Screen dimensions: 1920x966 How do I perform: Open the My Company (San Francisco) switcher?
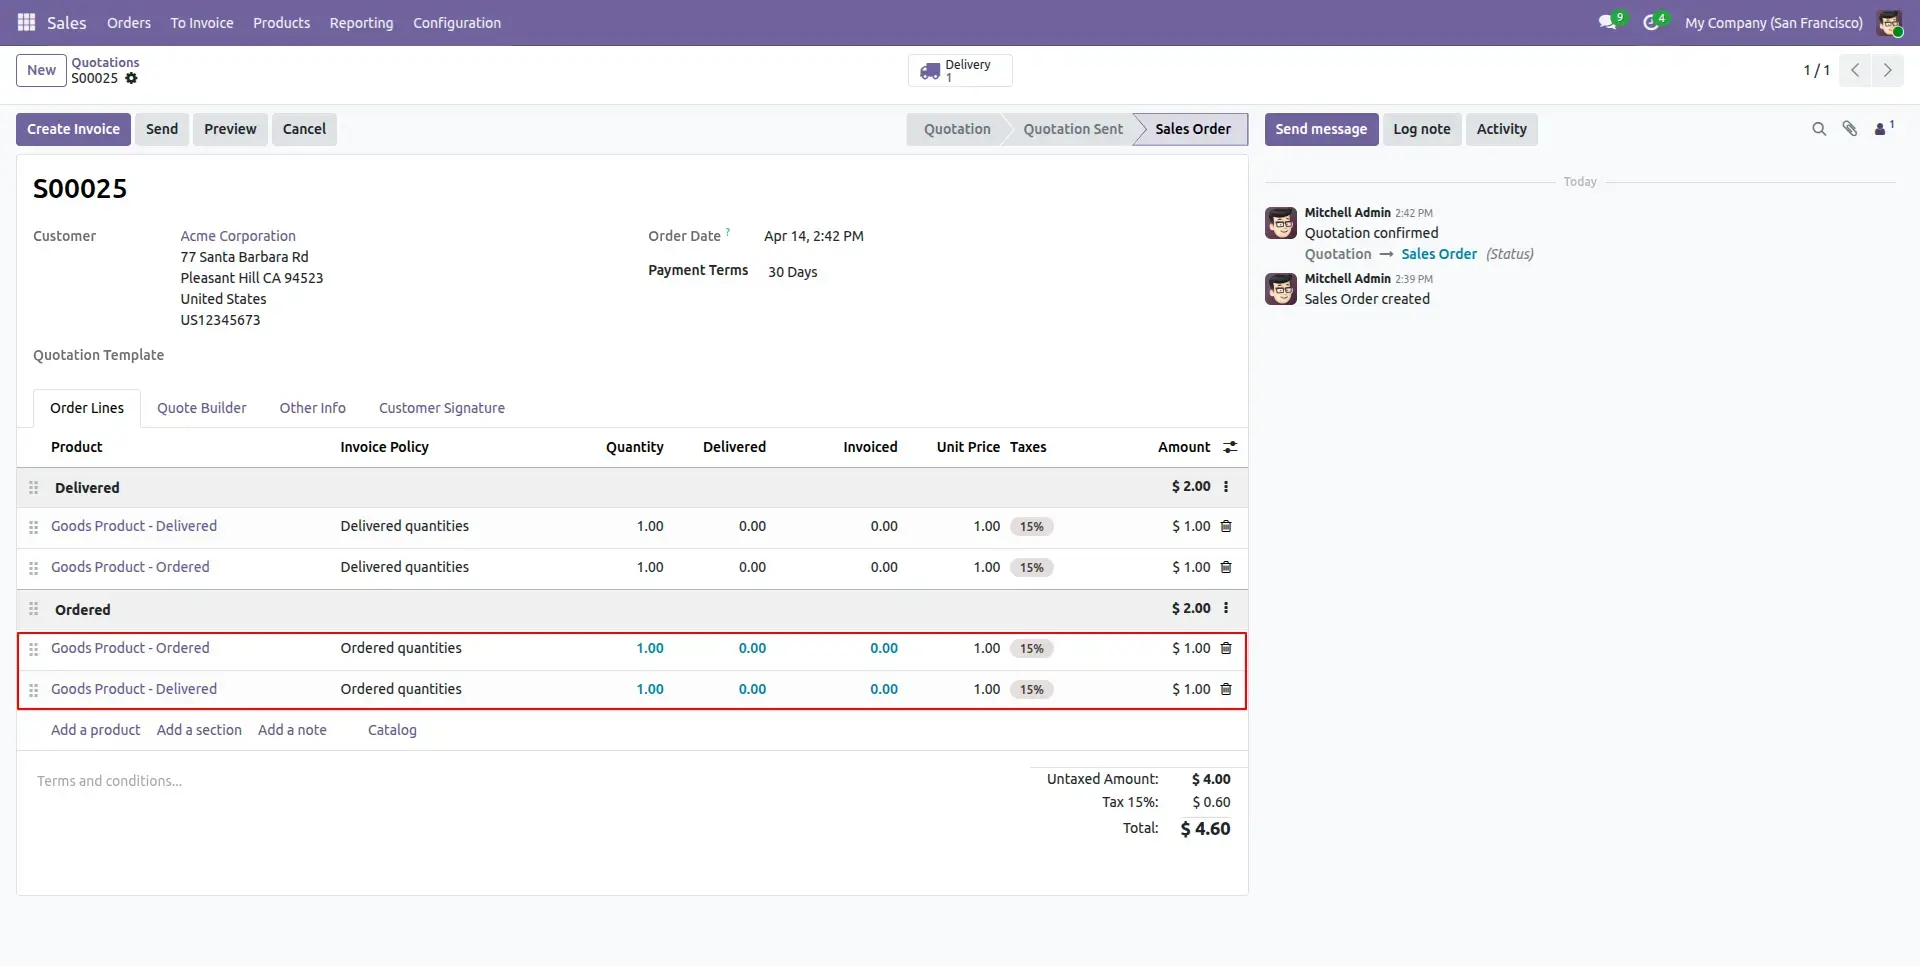pyautogui.click(x=1774, y=22)
